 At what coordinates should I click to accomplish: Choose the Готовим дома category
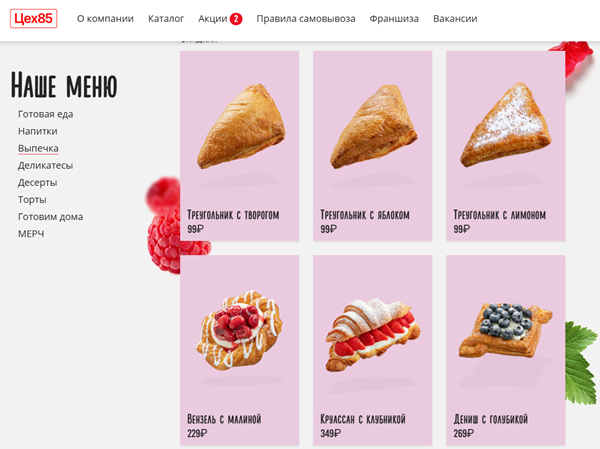tap(51, 217)
